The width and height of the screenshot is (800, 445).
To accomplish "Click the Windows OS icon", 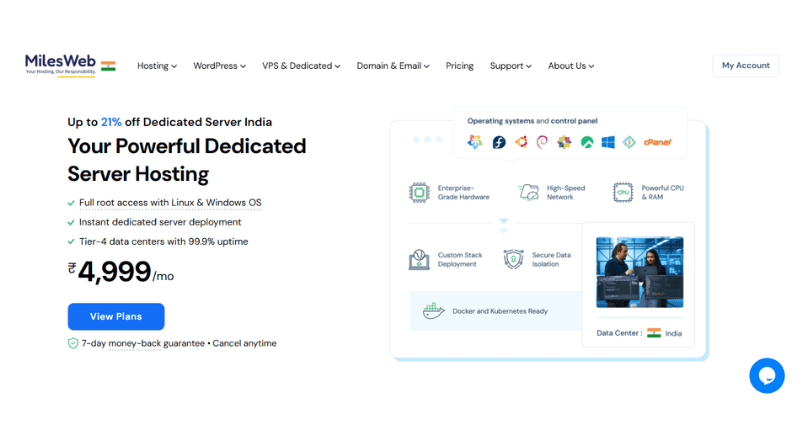I will pyautogui.click(x=608, y=142).
